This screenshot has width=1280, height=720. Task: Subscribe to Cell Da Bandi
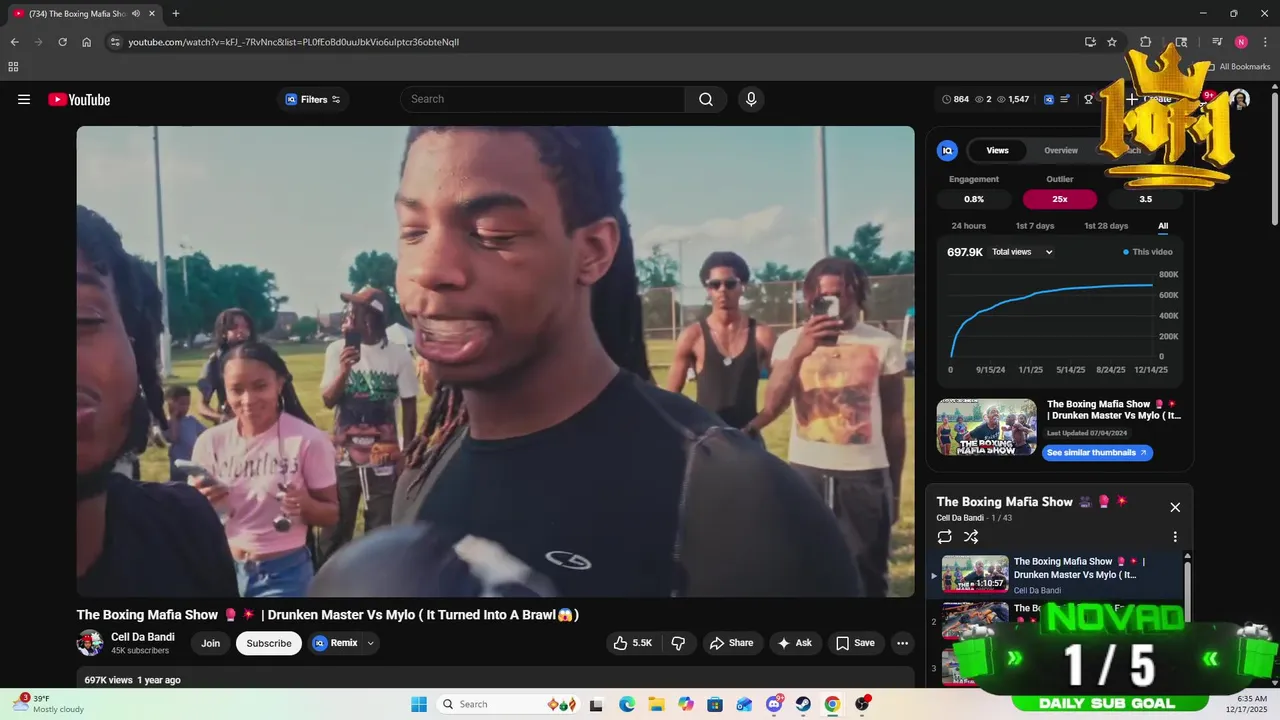[269, 643]
